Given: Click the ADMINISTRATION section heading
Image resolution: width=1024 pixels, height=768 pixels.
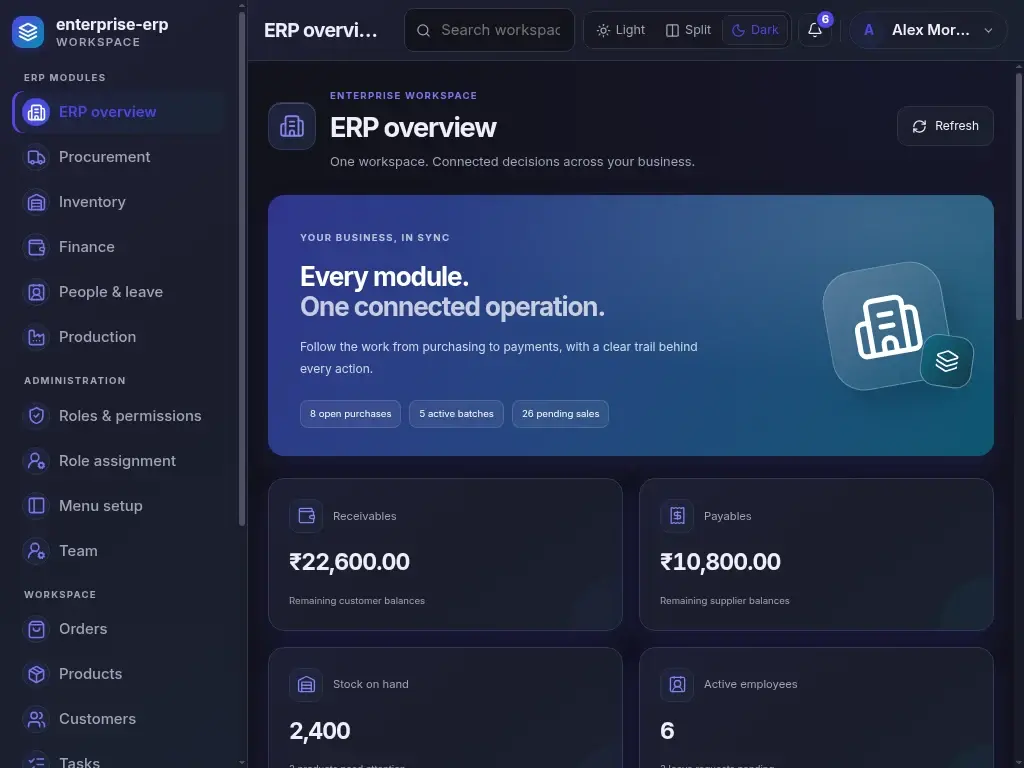Looking at the screenshot, I should point(75,381).
